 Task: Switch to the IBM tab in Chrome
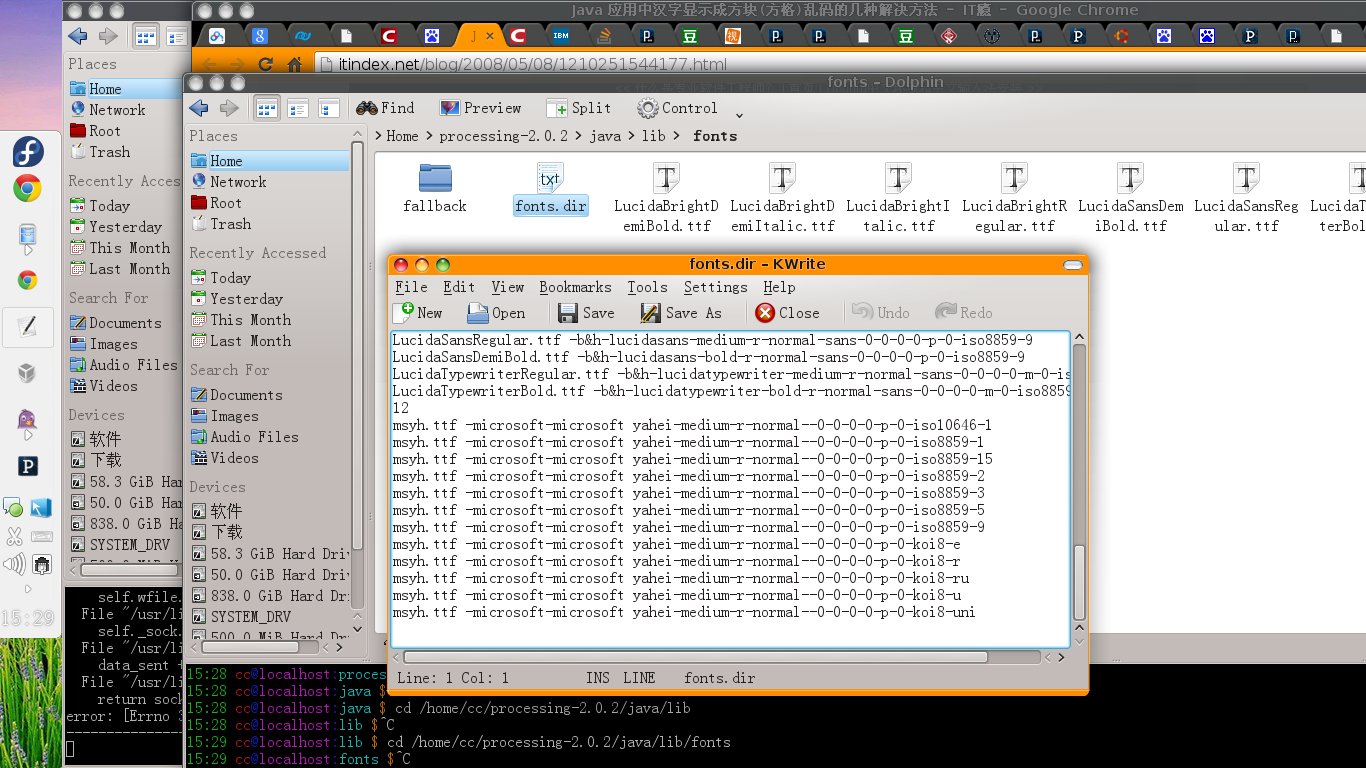(x=561, y=36)
